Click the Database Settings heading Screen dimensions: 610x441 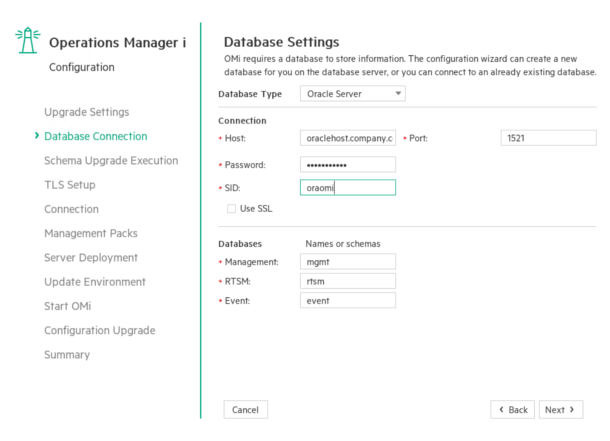click(281, 42)
